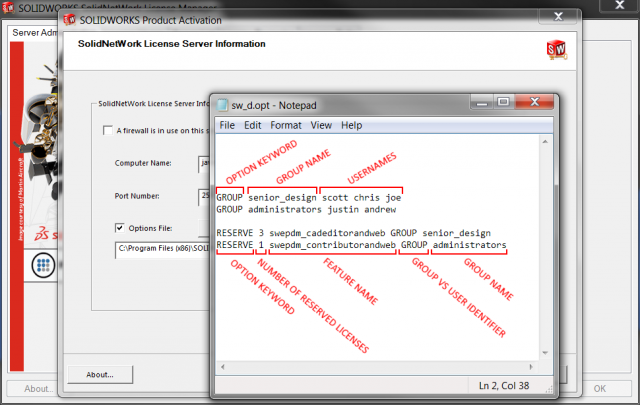Open the File menu in Notepad
This screenshot has width=640, height=405.
pyautogui.click(x=227, y=125)
